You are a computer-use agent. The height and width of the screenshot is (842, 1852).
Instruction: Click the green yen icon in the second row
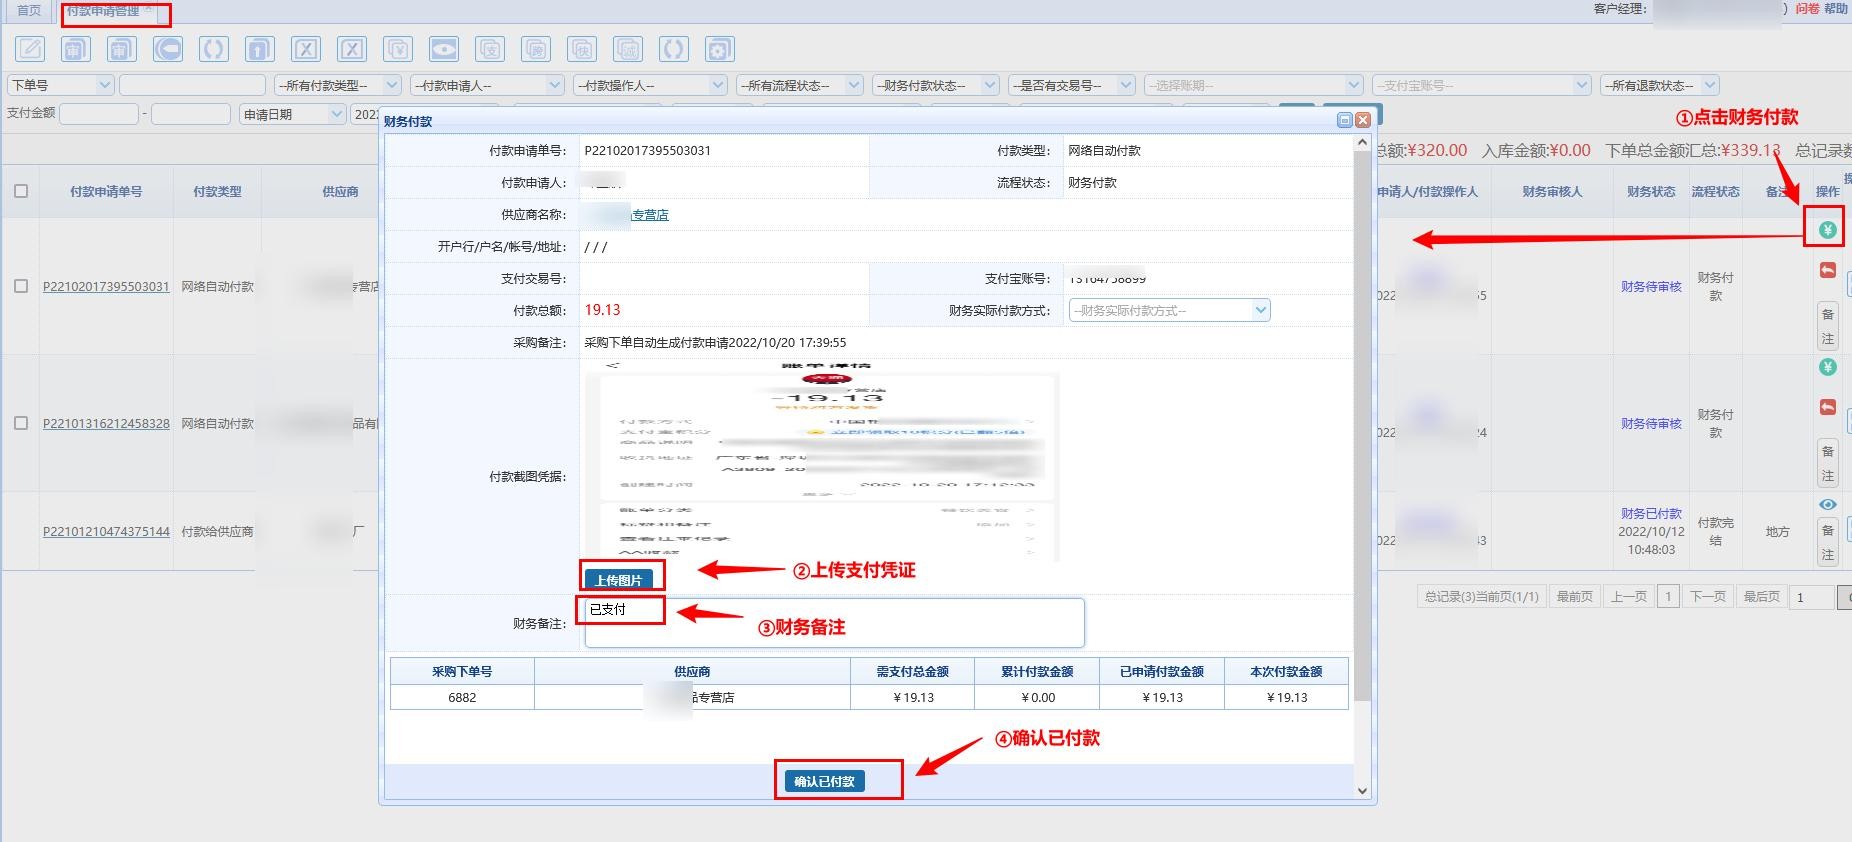tap(1827, 367)
